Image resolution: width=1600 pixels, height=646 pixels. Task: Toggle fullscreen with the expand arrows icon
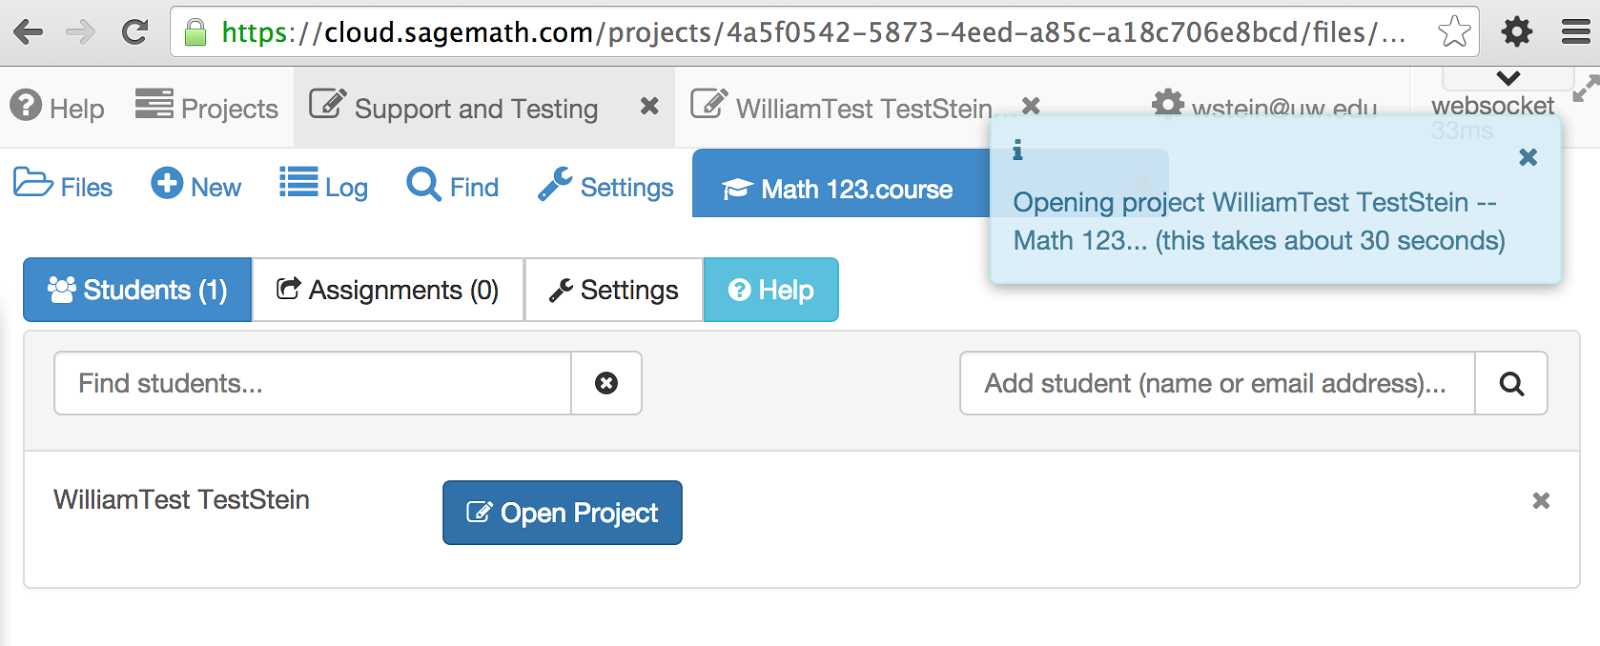(1585, 88)
